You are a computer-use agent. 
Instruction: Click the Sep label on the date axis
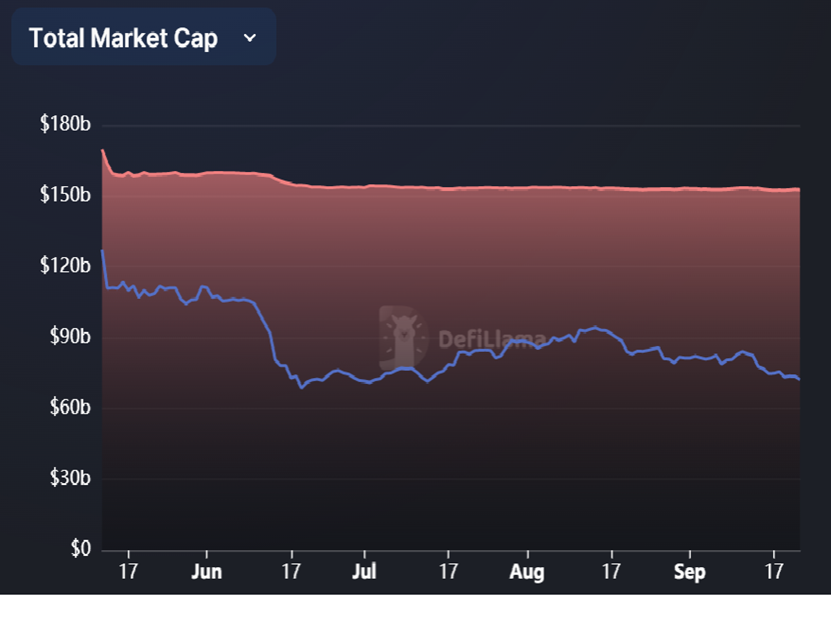point(689,572)
